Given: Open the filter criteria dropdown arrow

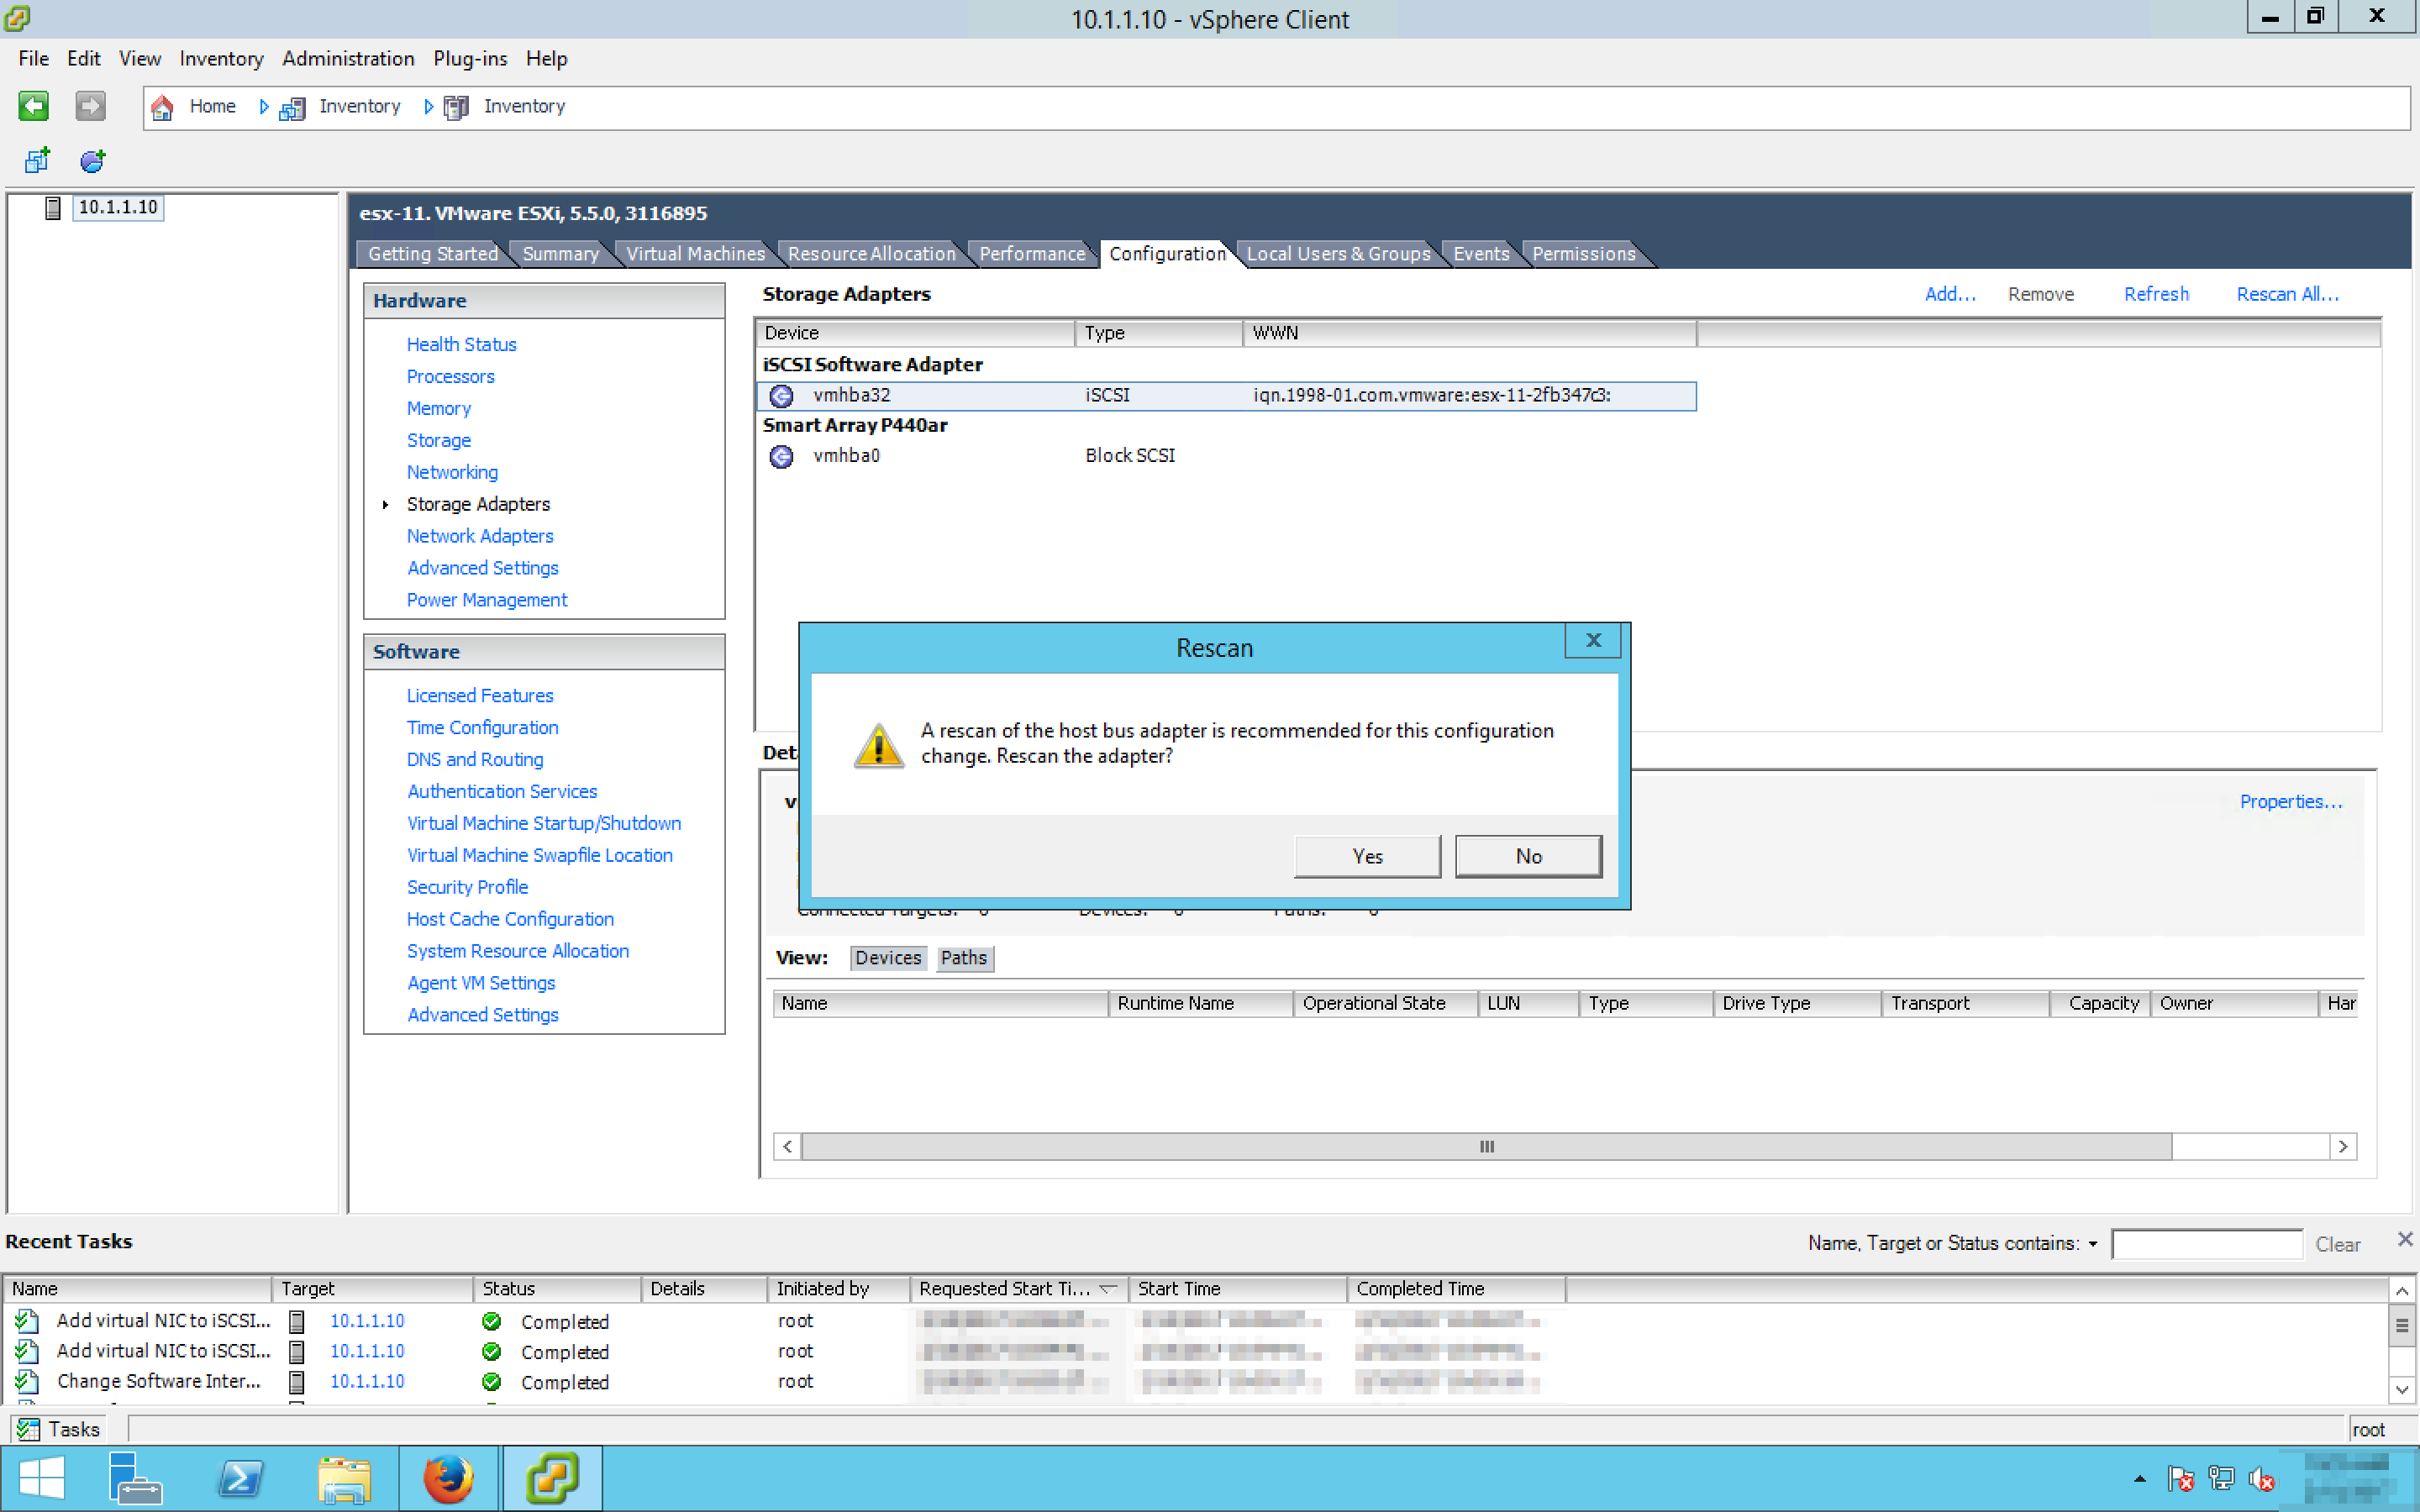Looking at the screenshot, I should pyautogui.click(x=2093, y=1243).
